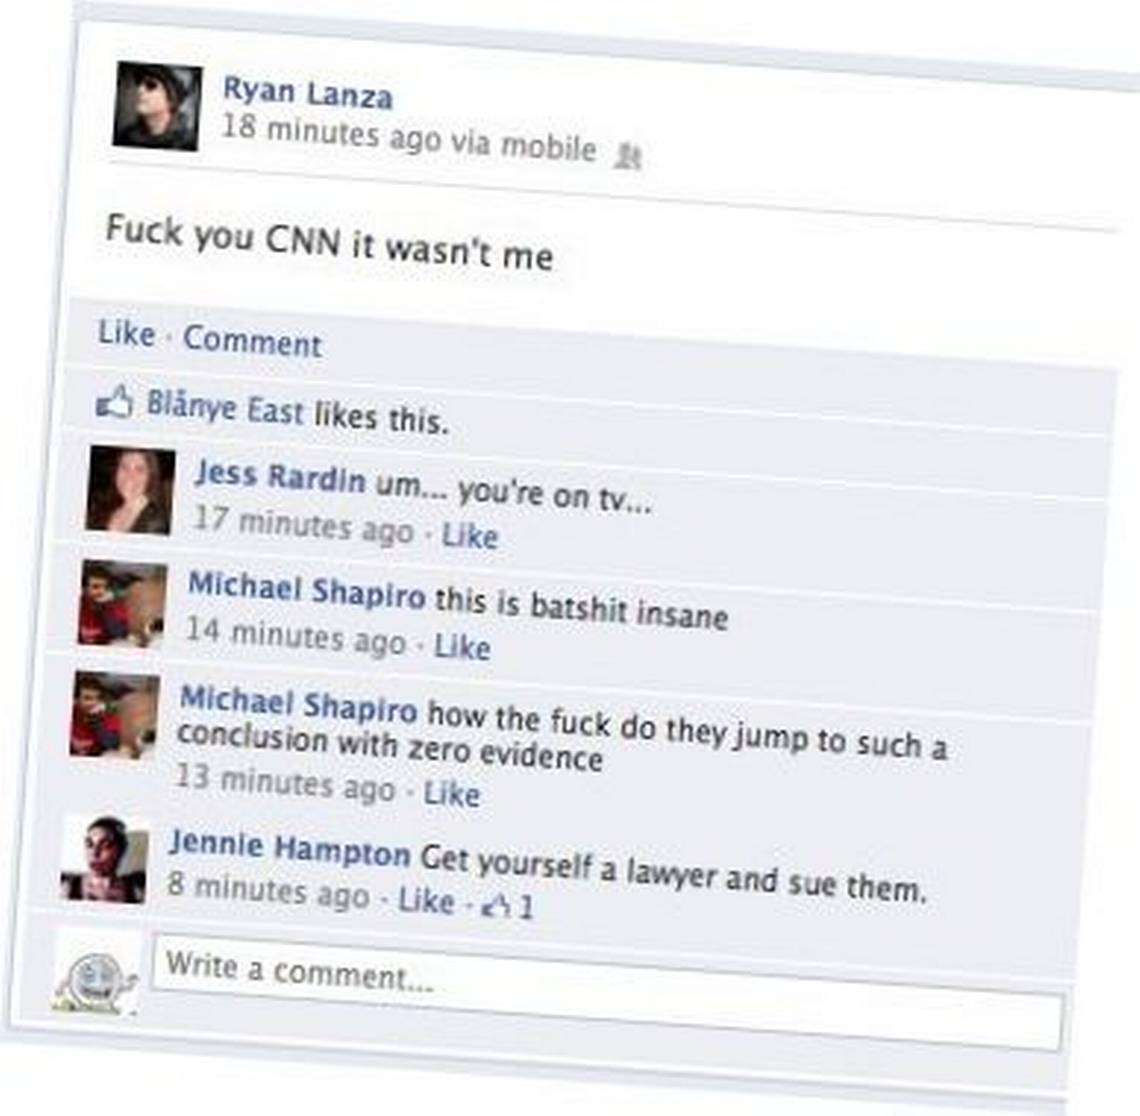This screenshot has height=1116, width=1140.
Task: Like the "zero evidence" comment
Action: click(451, 792)
